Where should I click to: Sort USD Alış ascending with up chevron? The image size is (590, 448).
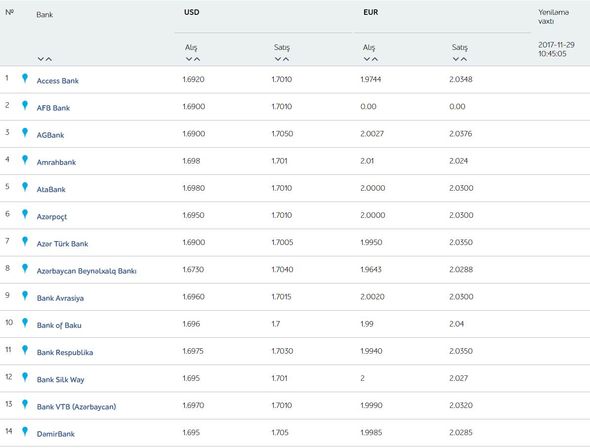[197, 59]
